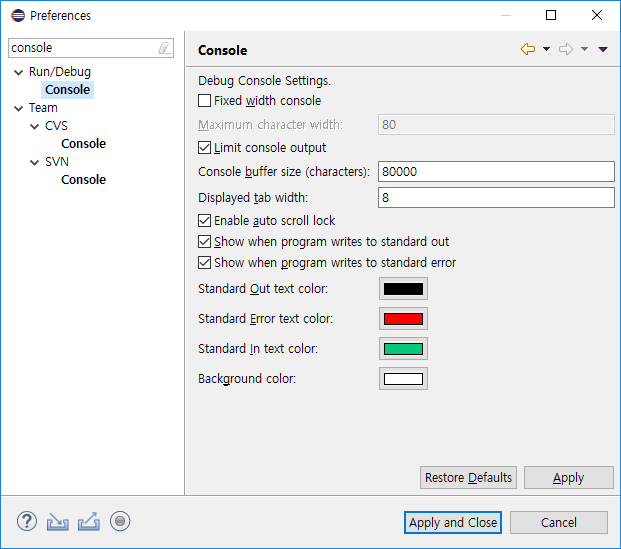Image resolution: width=621 pixels, height=549 pixels.
Task: Clear the console filter text icon
Action: [x=164, y=48]
